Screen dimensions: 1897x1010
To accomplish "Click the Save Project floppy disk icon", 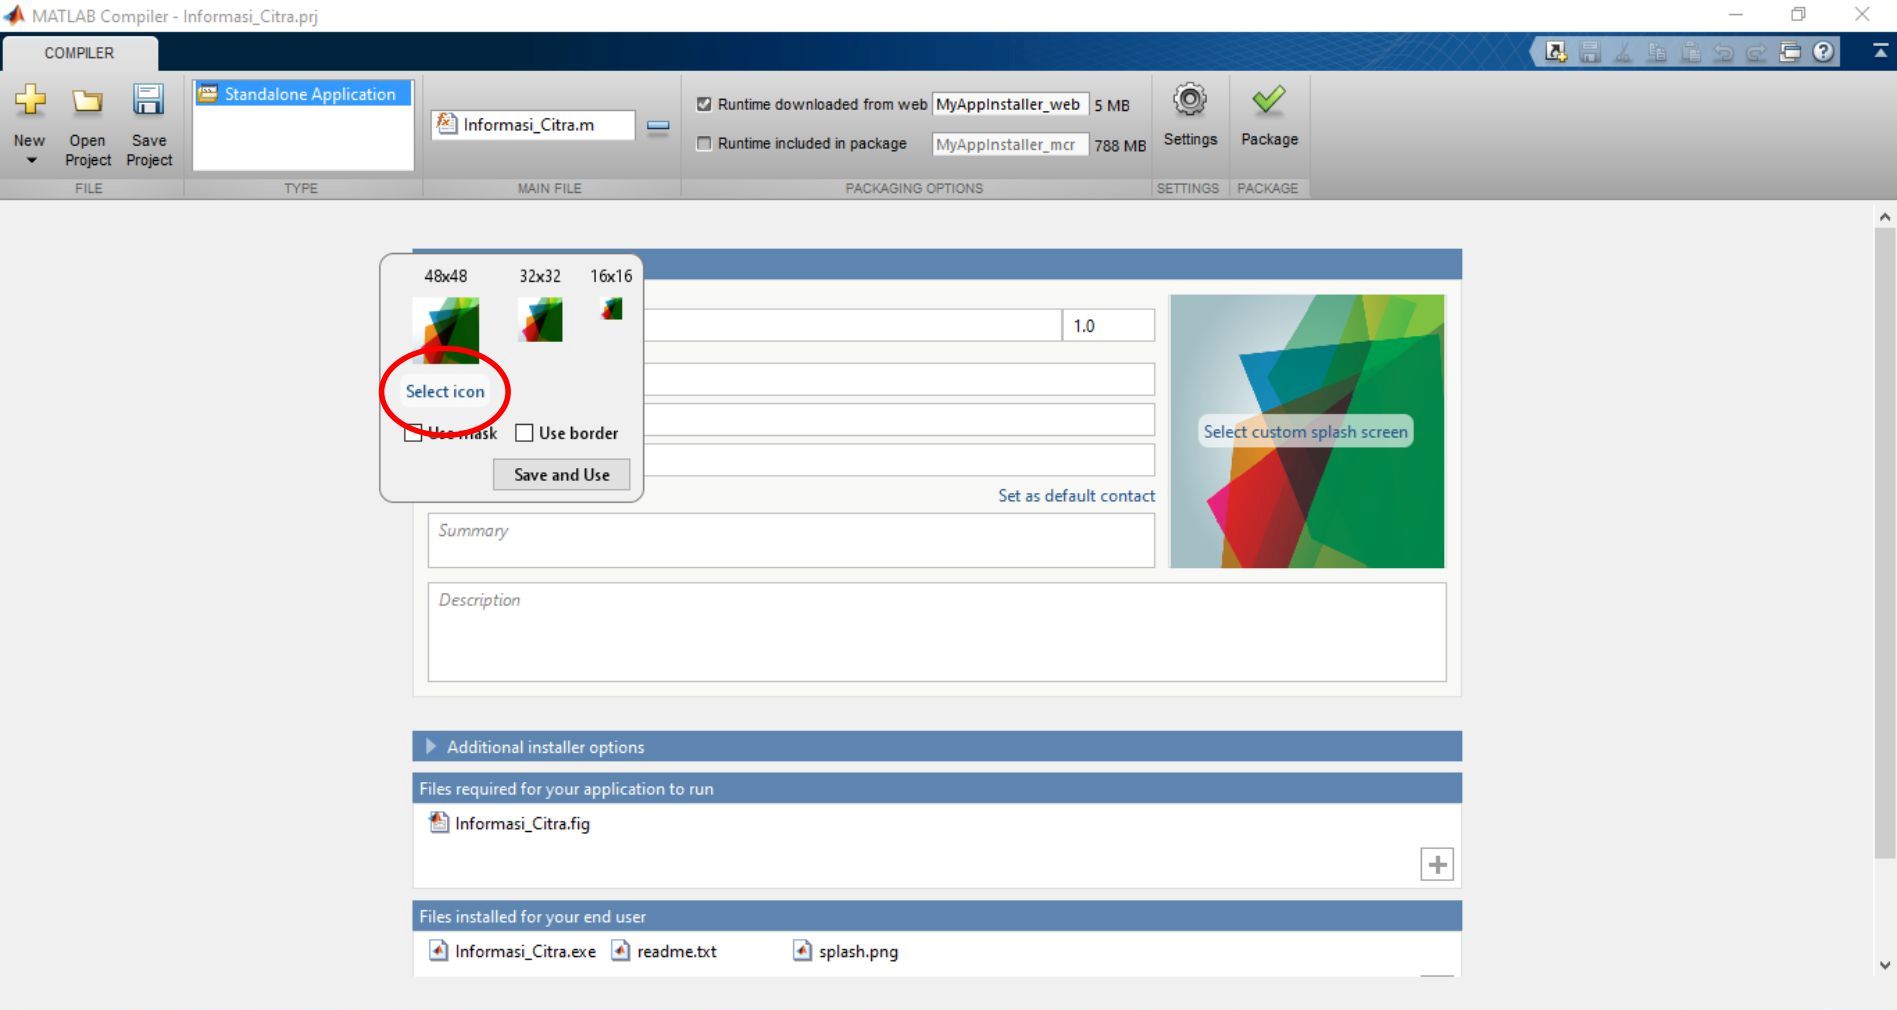I will [x=149, y=100].
